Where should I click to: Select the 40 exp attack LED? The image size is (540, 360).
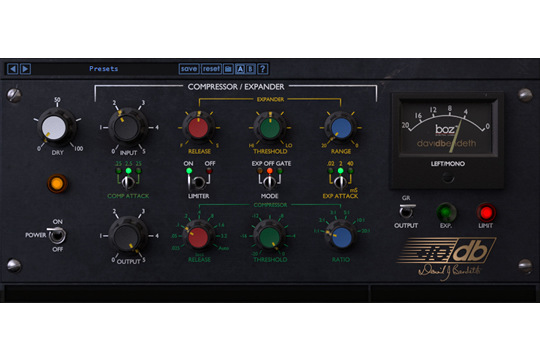point(351,171)
